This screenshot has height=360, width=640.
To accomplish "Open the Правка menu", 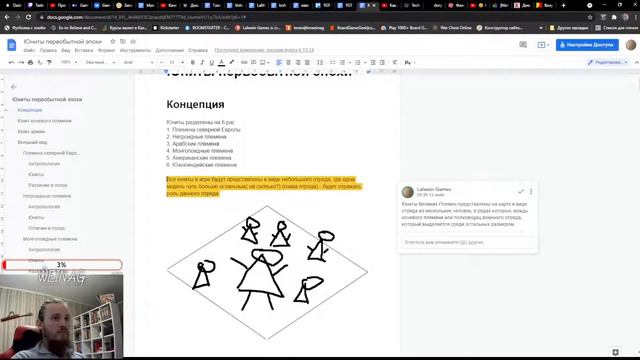I will tap(48, 50).
